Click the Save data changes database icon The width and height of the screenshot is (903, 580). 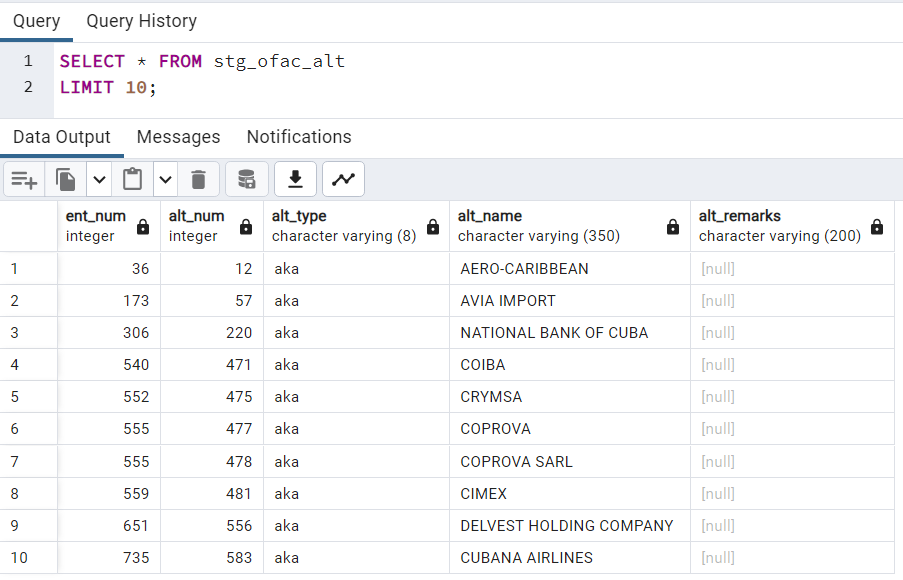[x=246, y=179]
